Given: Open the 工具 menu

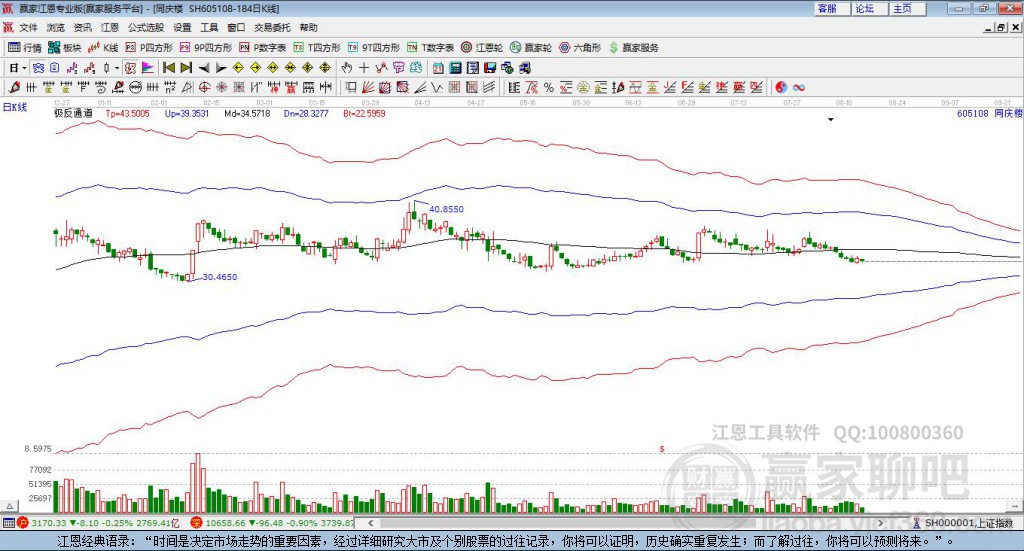Looking at the screenshot, I should point(209,27).
